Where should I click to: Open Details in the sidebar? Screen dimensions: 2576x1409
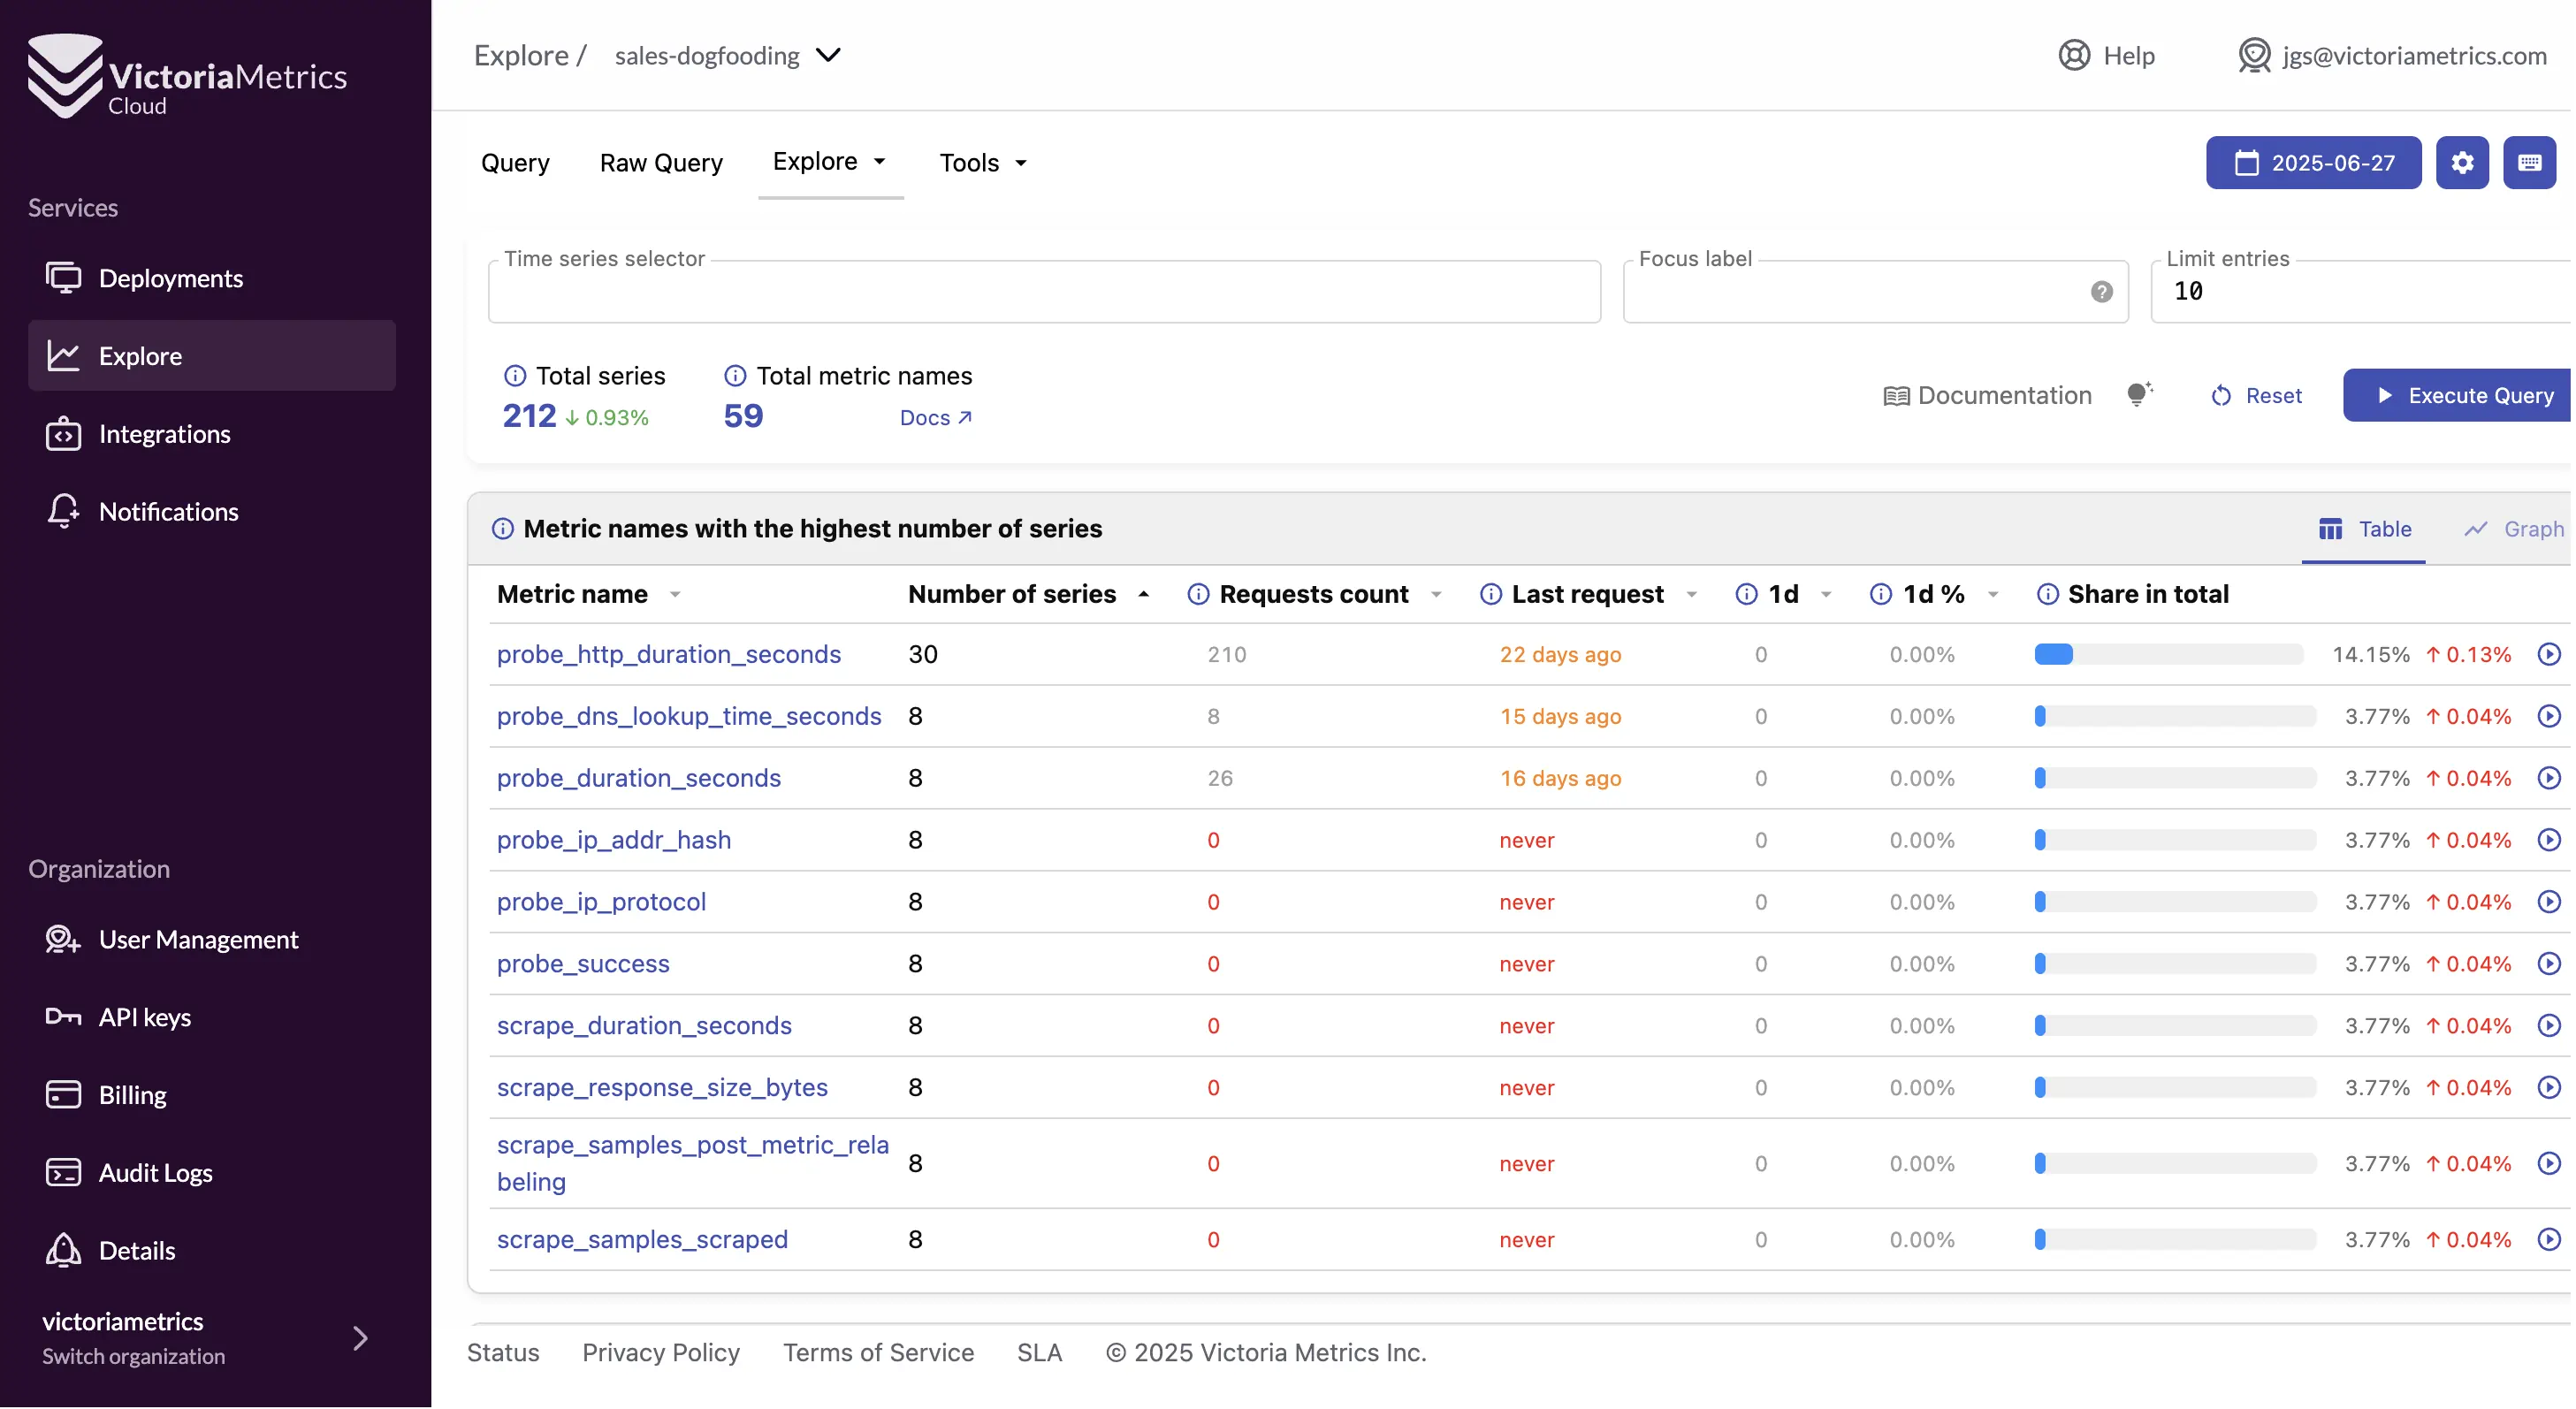coord(212,1252)
